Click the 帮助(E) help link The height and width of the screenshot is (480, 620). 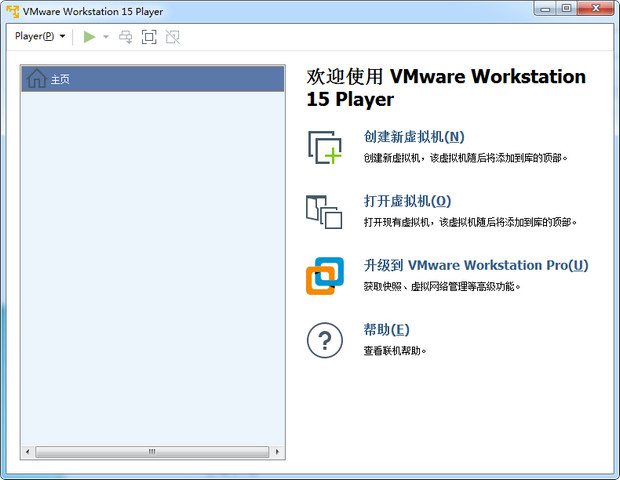386,329
